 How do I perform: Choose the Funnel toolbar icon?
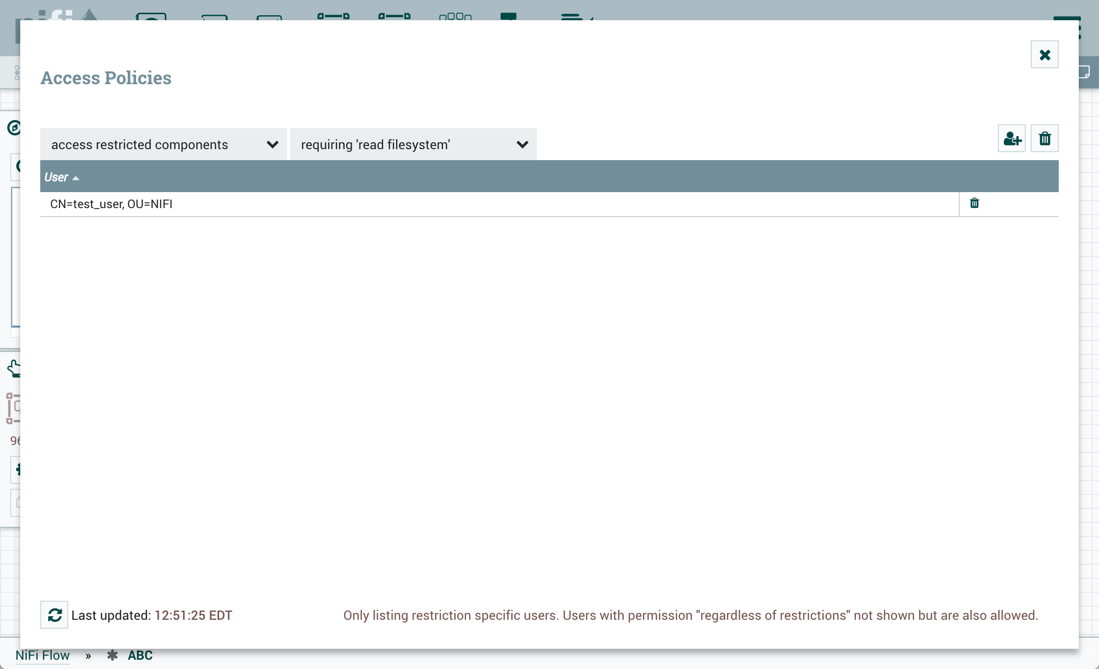[x=455, y=14]
